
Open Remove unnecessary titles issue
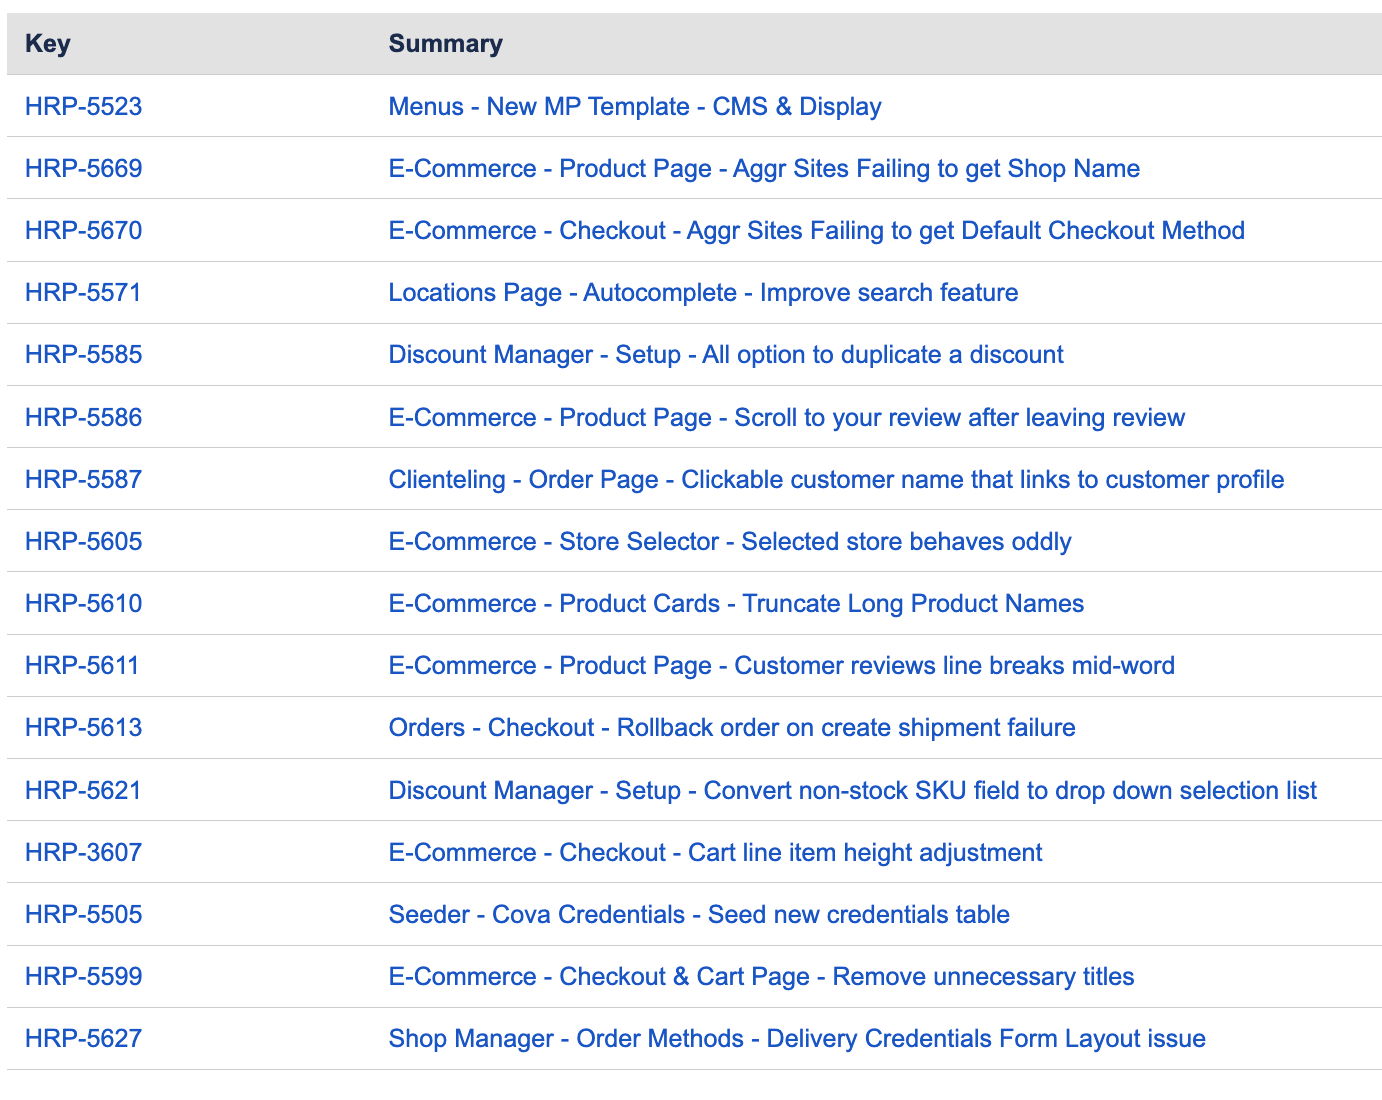pyautogui.click(x=760, y=976)
